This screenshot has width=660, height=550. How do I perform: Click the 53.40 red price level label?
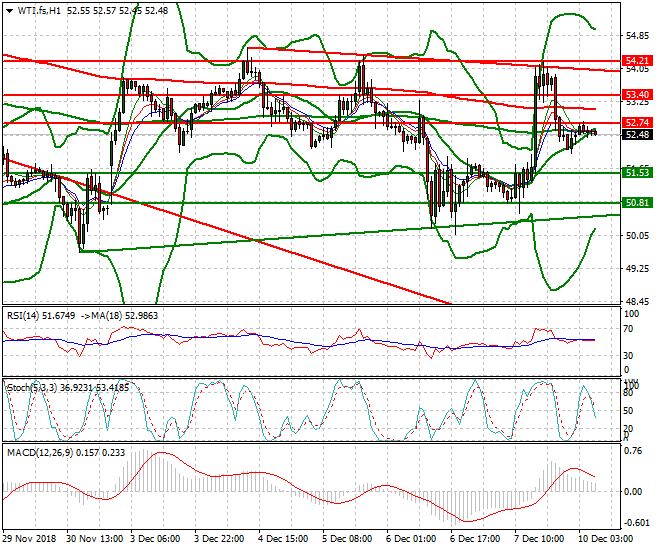(637, 94)
